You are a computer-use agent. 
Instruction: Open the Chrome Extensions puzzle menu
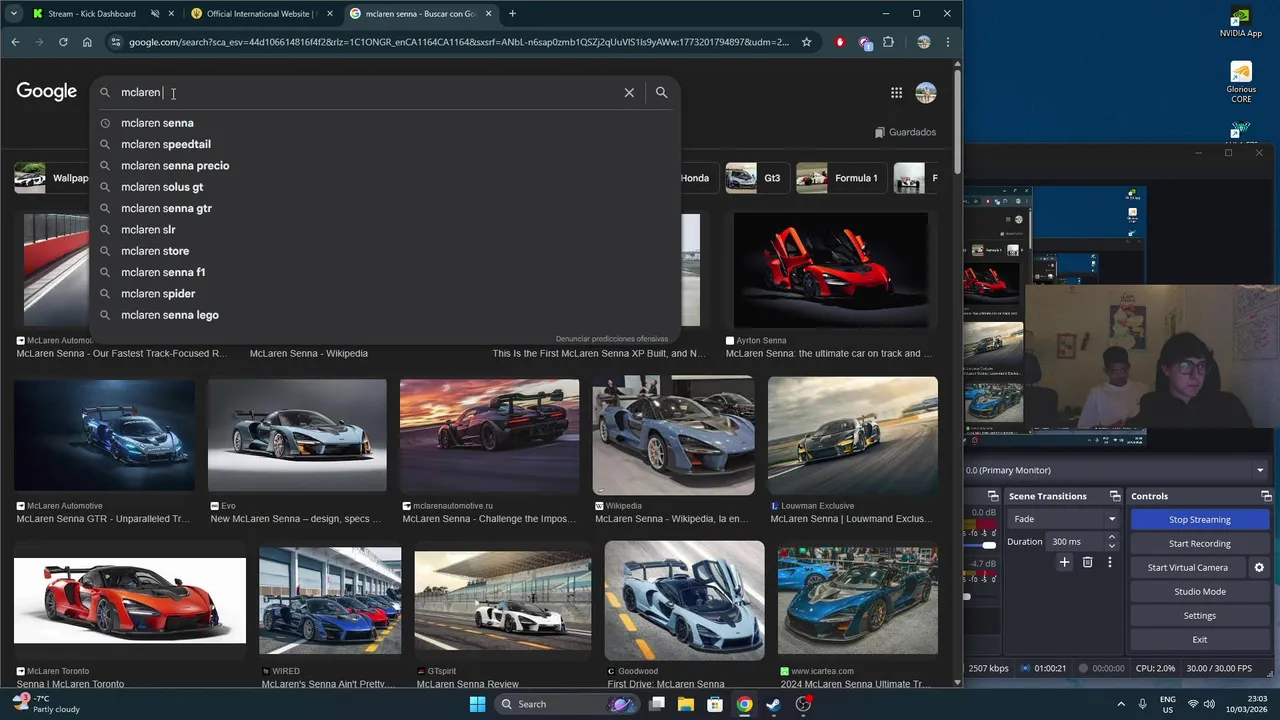888,42
